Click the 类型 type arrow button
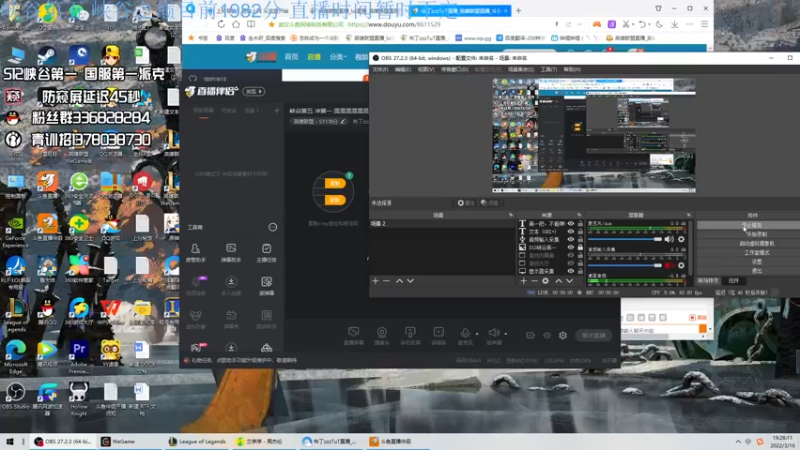This screenshot has height=450, width=800. point(254,91)
